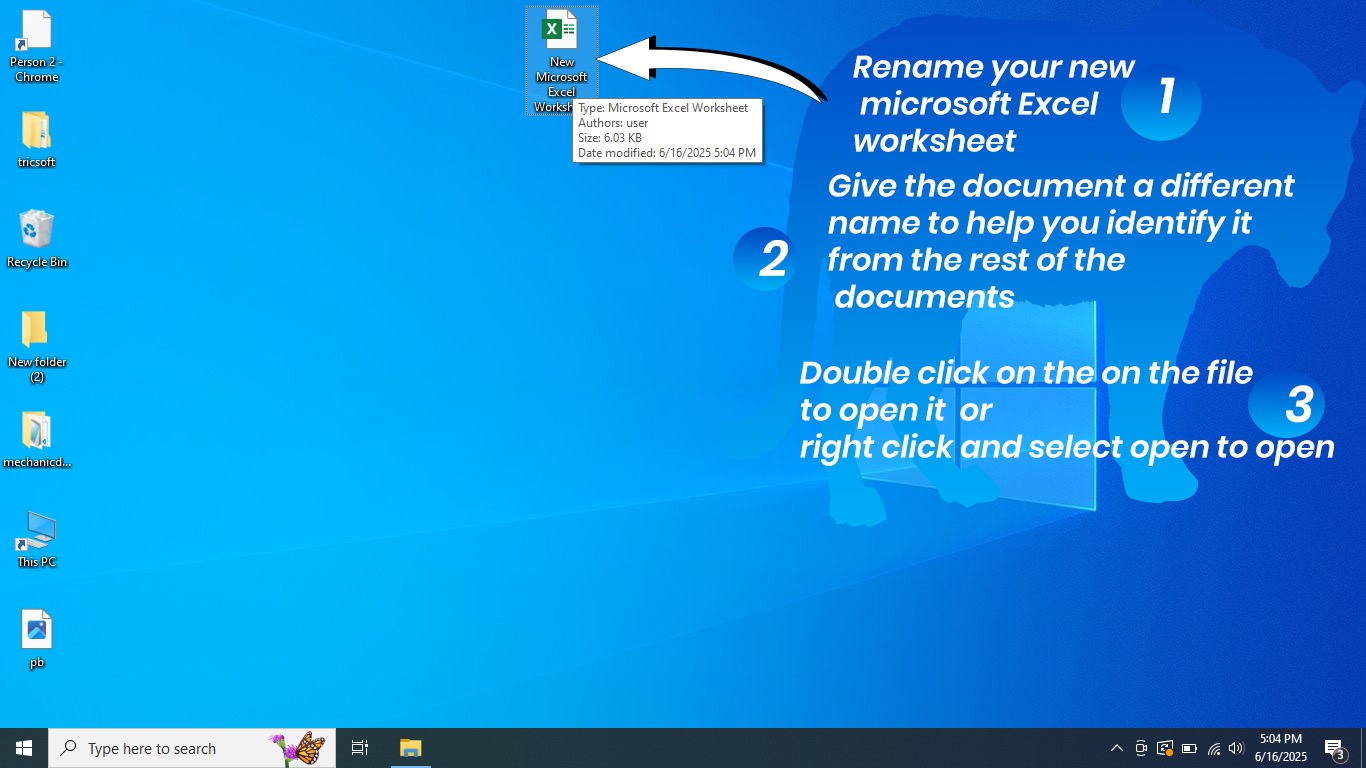Expand hidden icons in the system tray
The height and width of the screenshot is (768, 1366).
click(x=1117, y=748)
